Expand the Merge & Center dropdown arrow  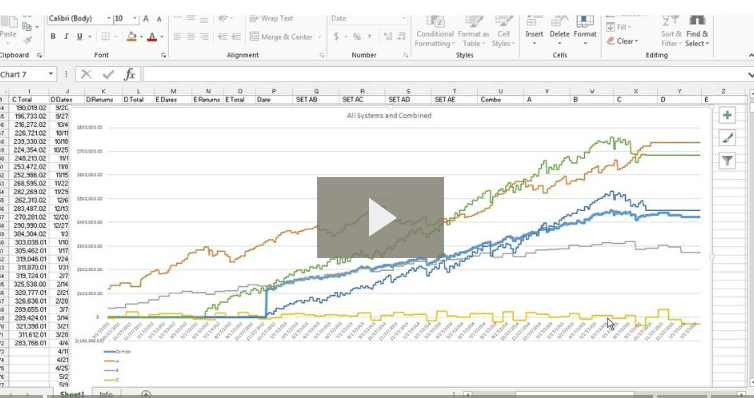point(320,37)
